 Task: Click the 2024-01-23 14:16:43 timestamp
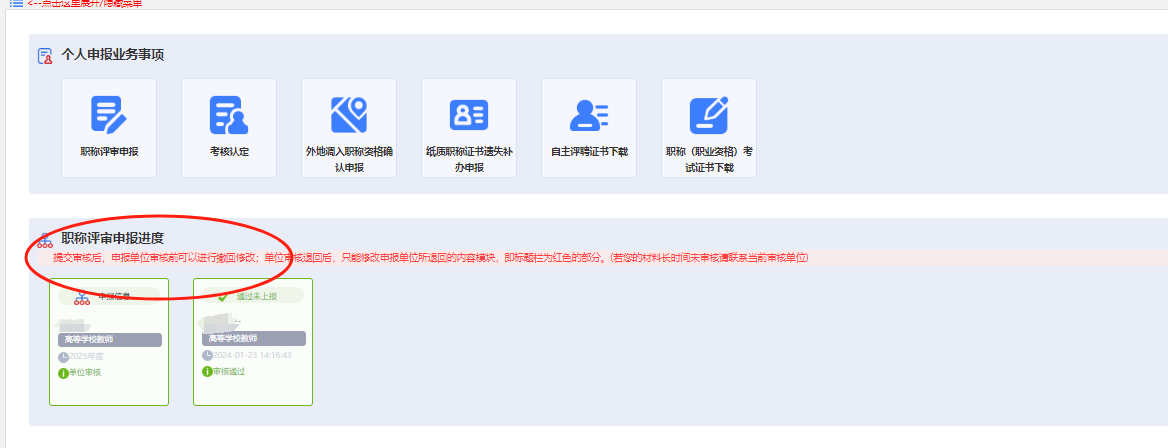pyautogui.click(x=252, y=356)
